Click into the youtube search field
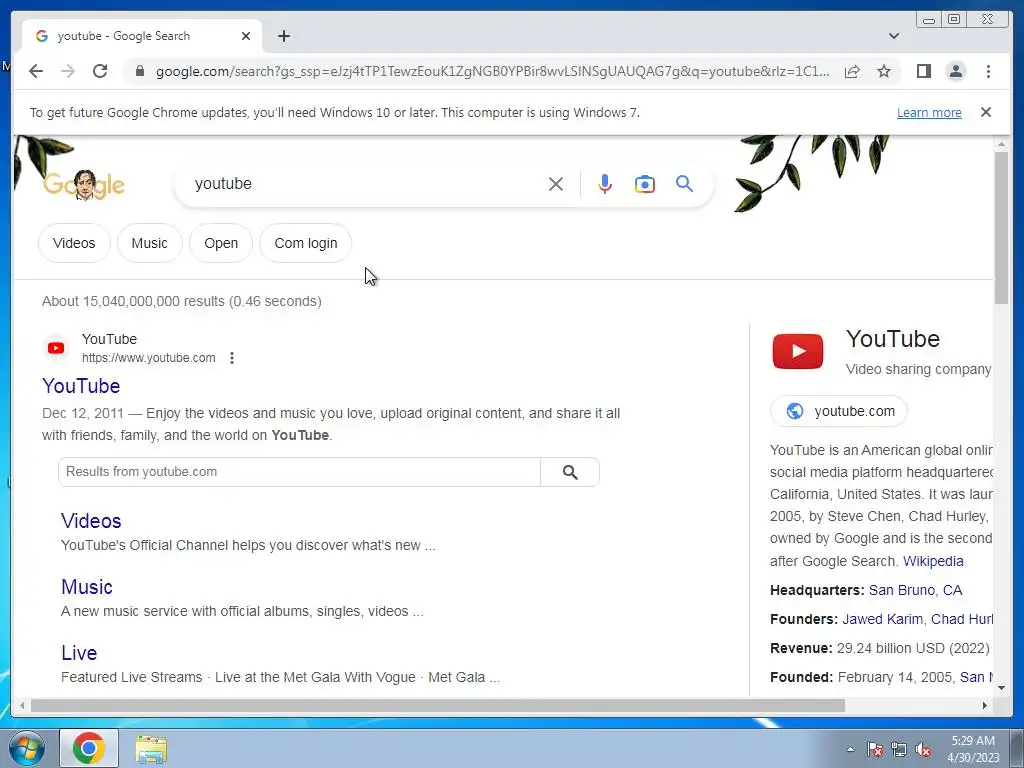Screen dimensions: 1024x768 coord(366,184)
